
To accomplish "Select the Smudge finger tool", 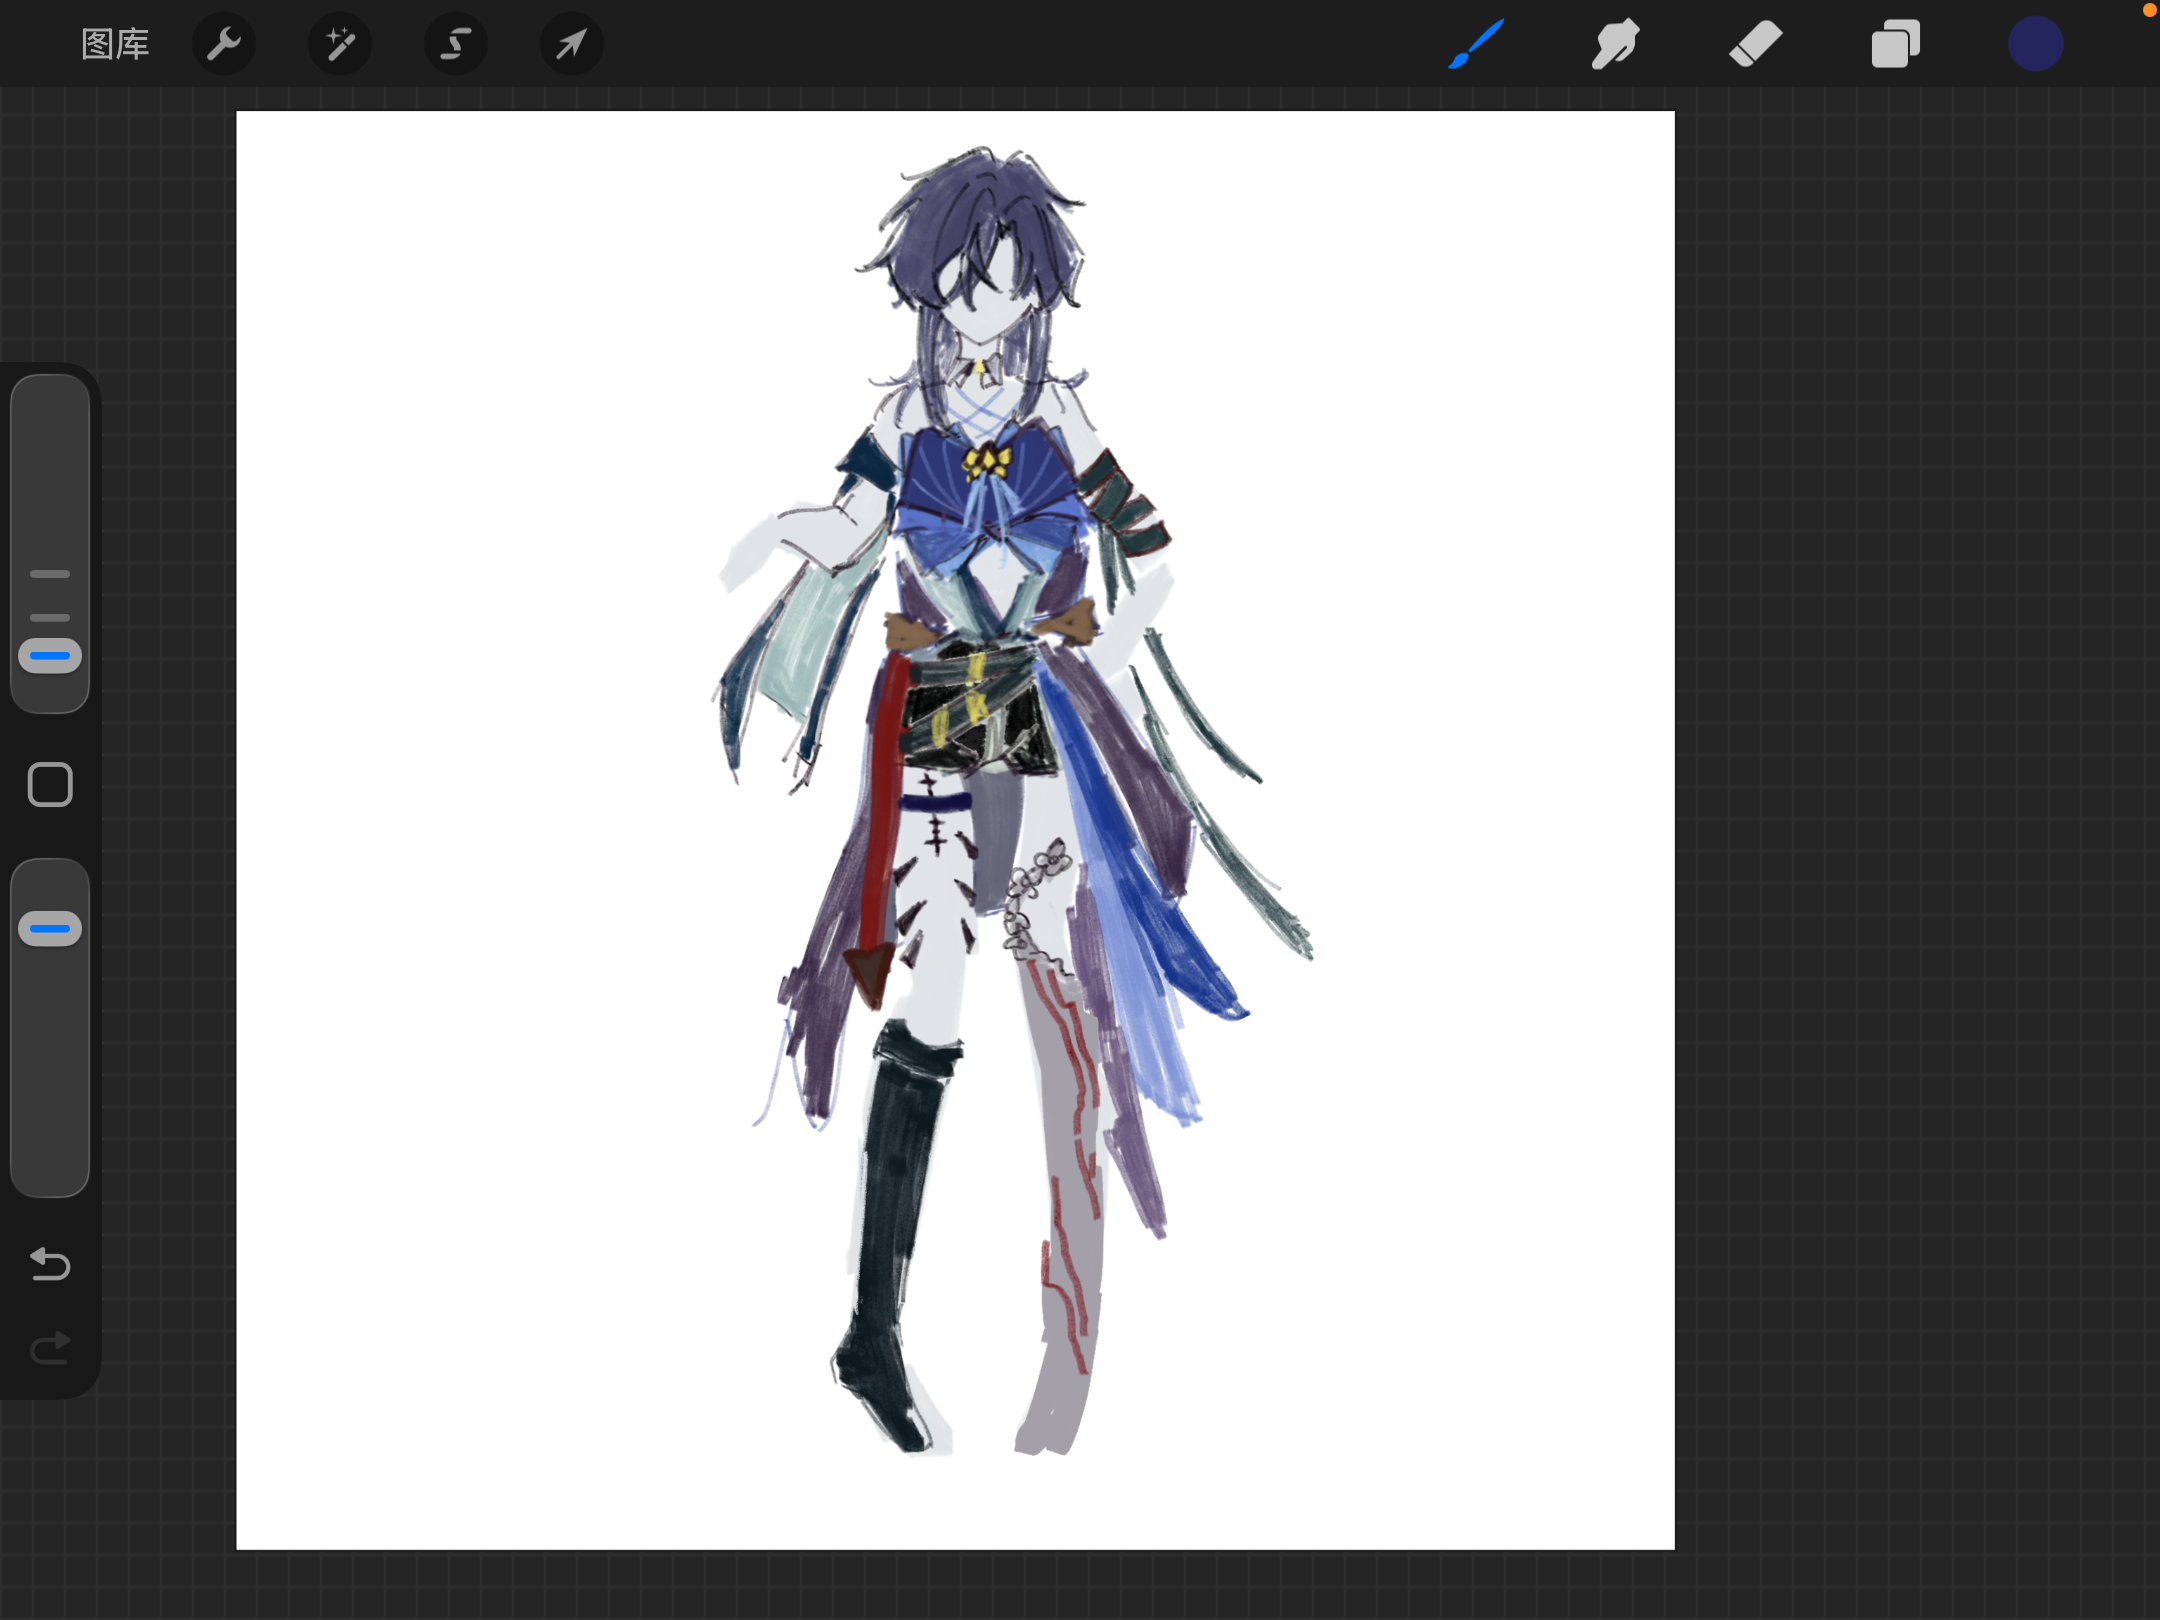I will 1615,44.
